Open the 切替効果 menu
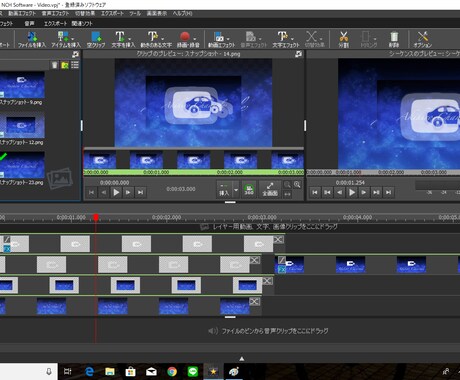The image size is (460, 380). (85, 13)
